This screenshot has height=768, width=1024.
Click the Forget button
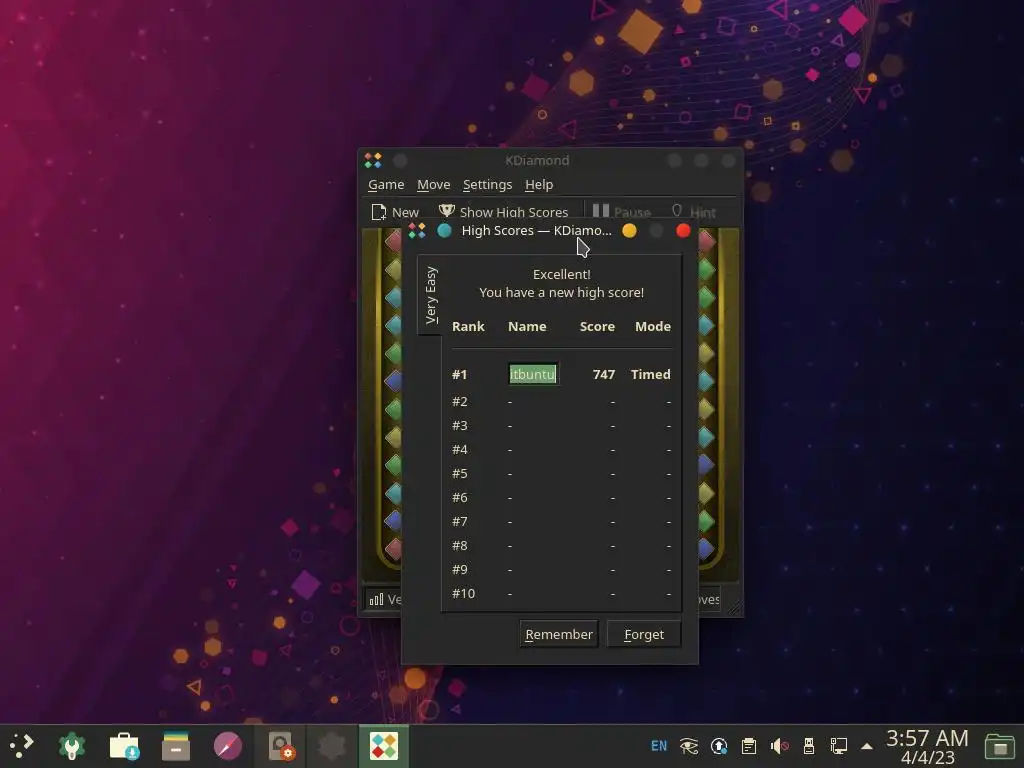tap(643, 634)
